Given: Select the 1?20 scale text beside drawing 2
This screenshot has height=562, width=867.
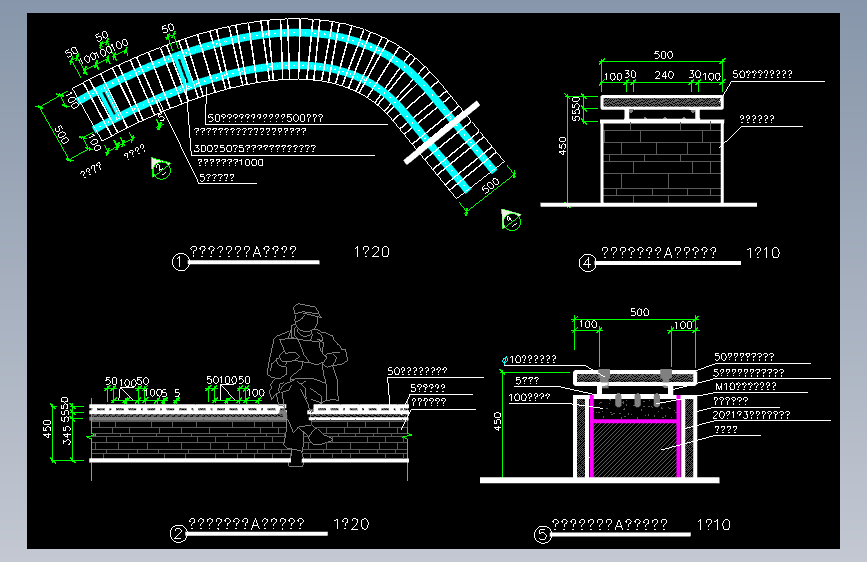Looking at the screenshot, I should (x=351, y=524).
